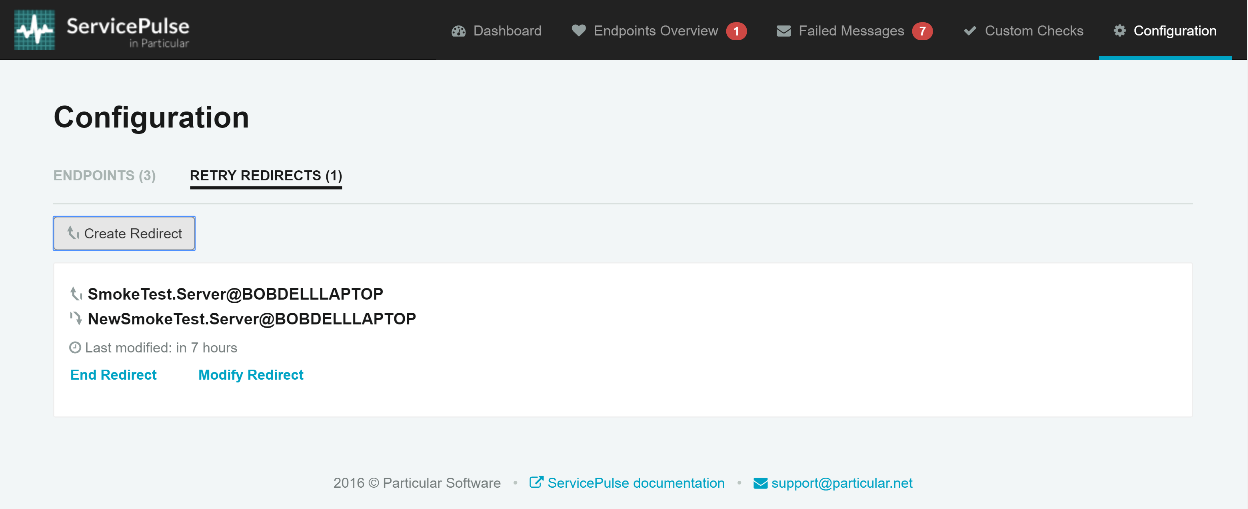This screenshot has width=1248, height=509.
Task: Click the Dashboard gauge icon
Action: 459,31
